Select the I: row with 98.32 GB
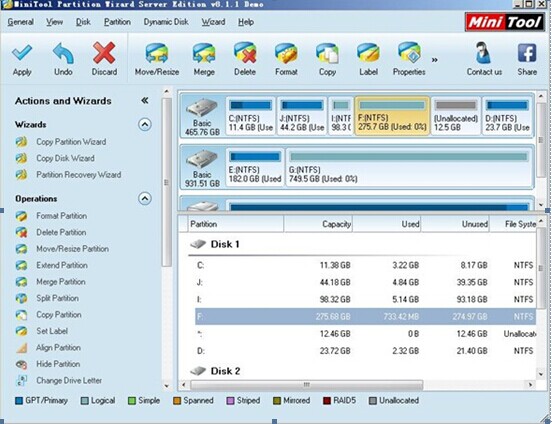552x424 pixels. point(365,299)
